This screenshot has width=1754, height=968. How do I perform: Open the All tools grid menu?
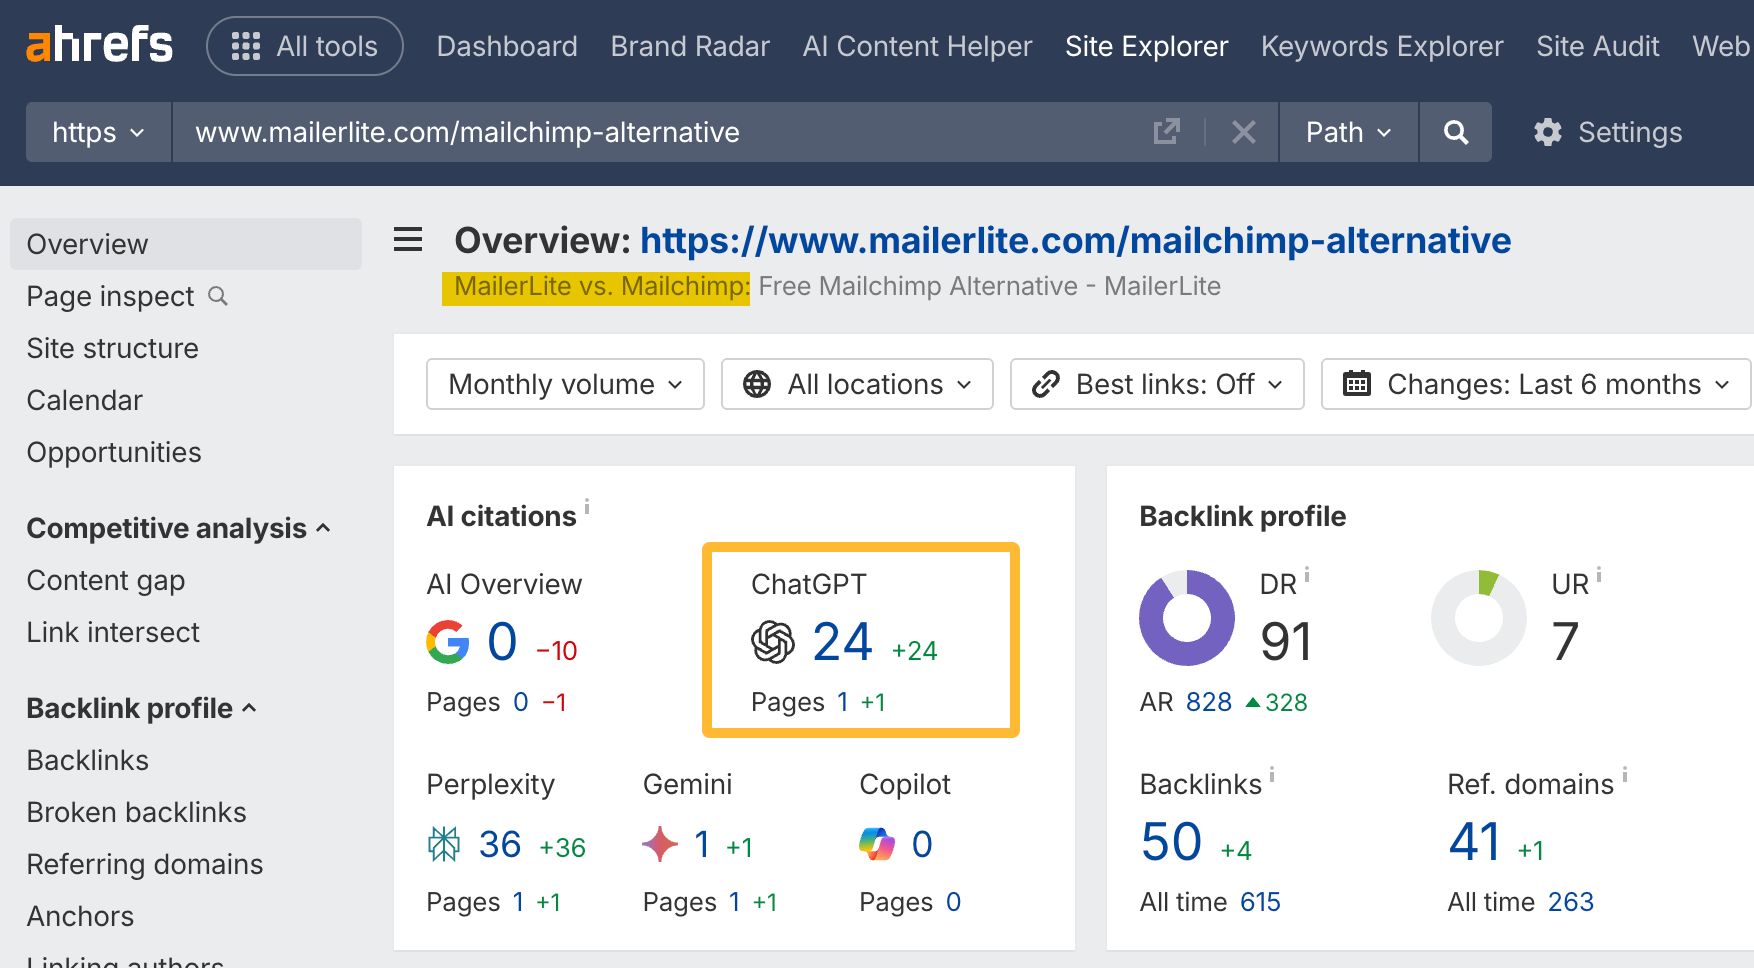click(304, 45)
